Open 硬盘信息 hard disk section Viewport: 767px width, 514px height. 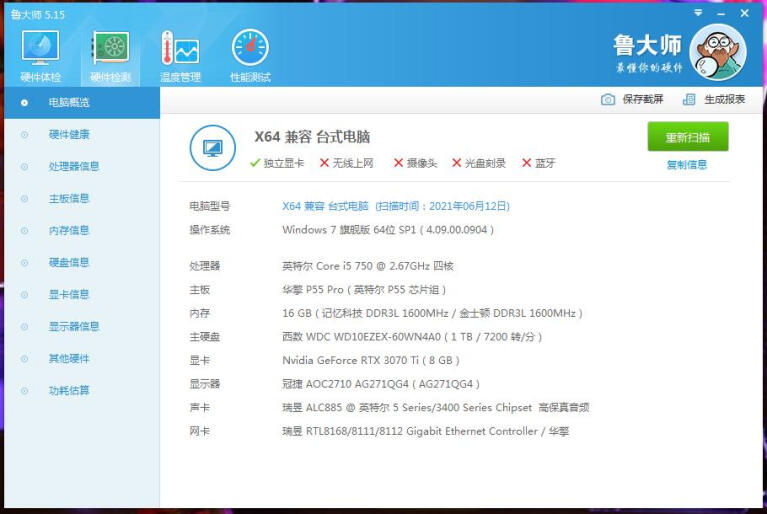(x=69, y=263)
